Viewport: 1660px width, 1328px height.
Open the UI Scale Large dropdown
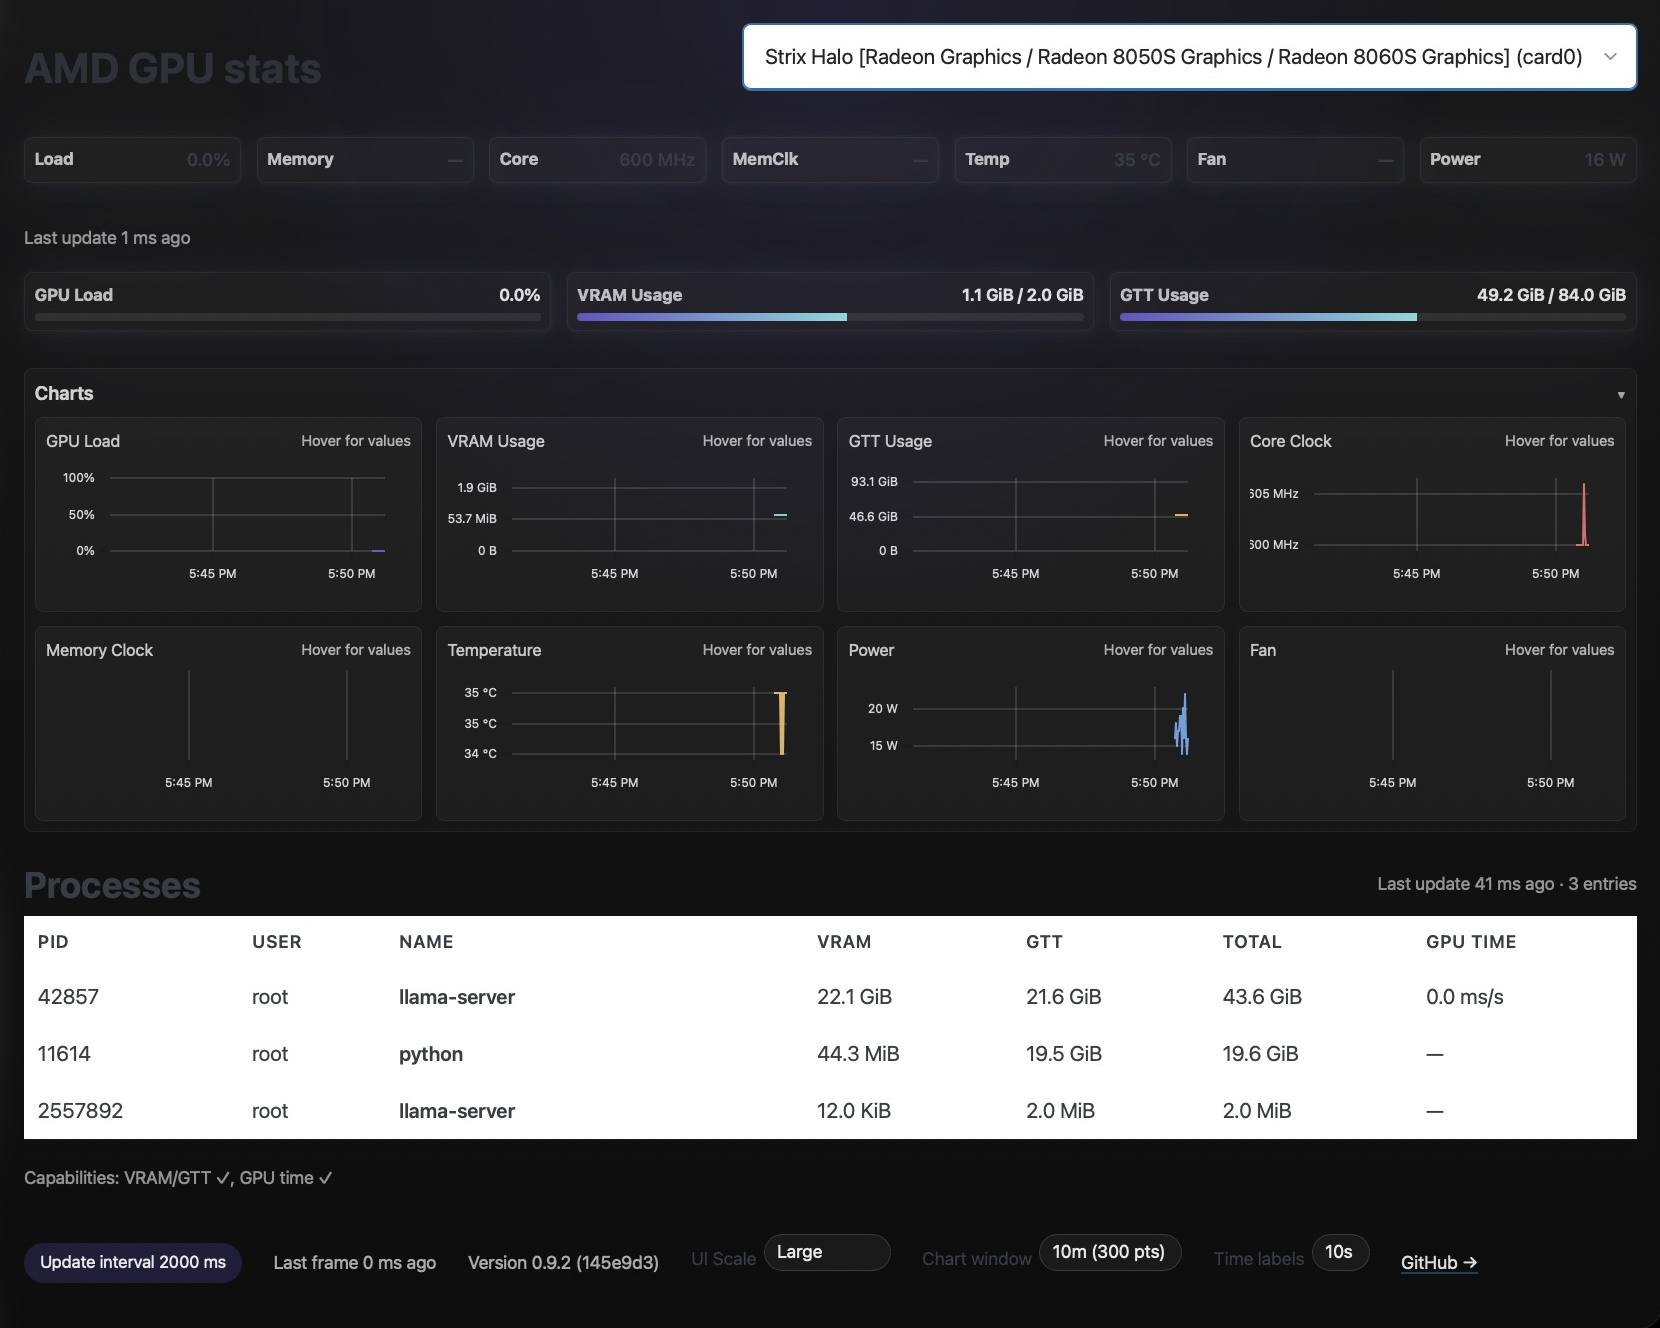pyautogui.click(x=827, y=1252)
